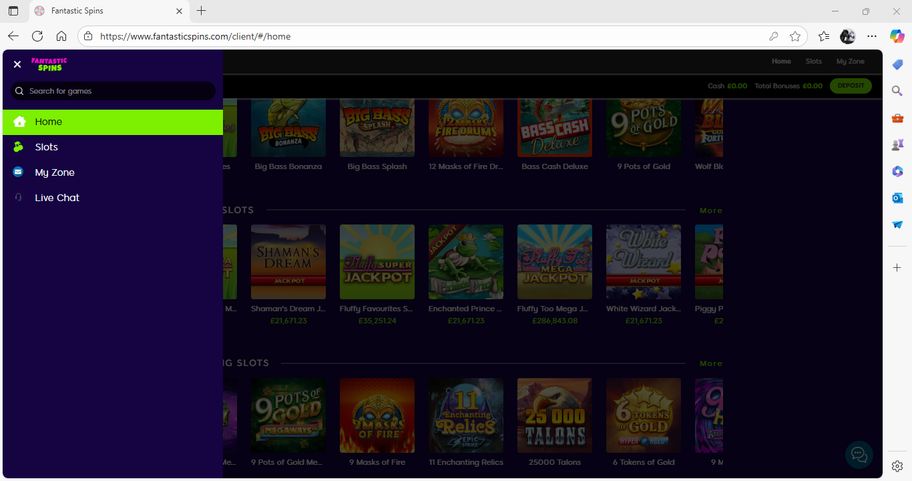Open Settings and more menu

[x=871, y=36]
